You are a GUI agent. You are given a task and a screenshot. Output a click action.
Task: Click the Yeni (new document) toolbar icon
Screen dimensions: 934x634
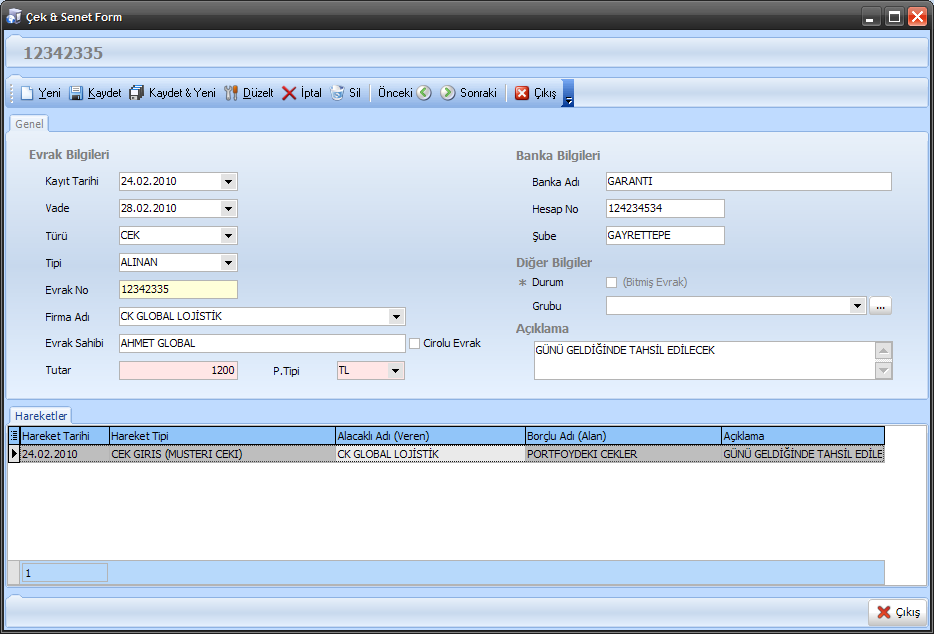coord(27,93)
